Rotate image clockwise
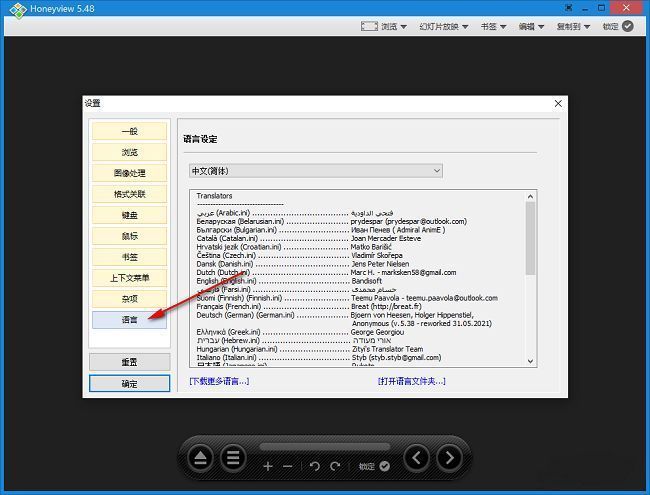This screenshot has width=650, height=495. (x=336, y=466)
